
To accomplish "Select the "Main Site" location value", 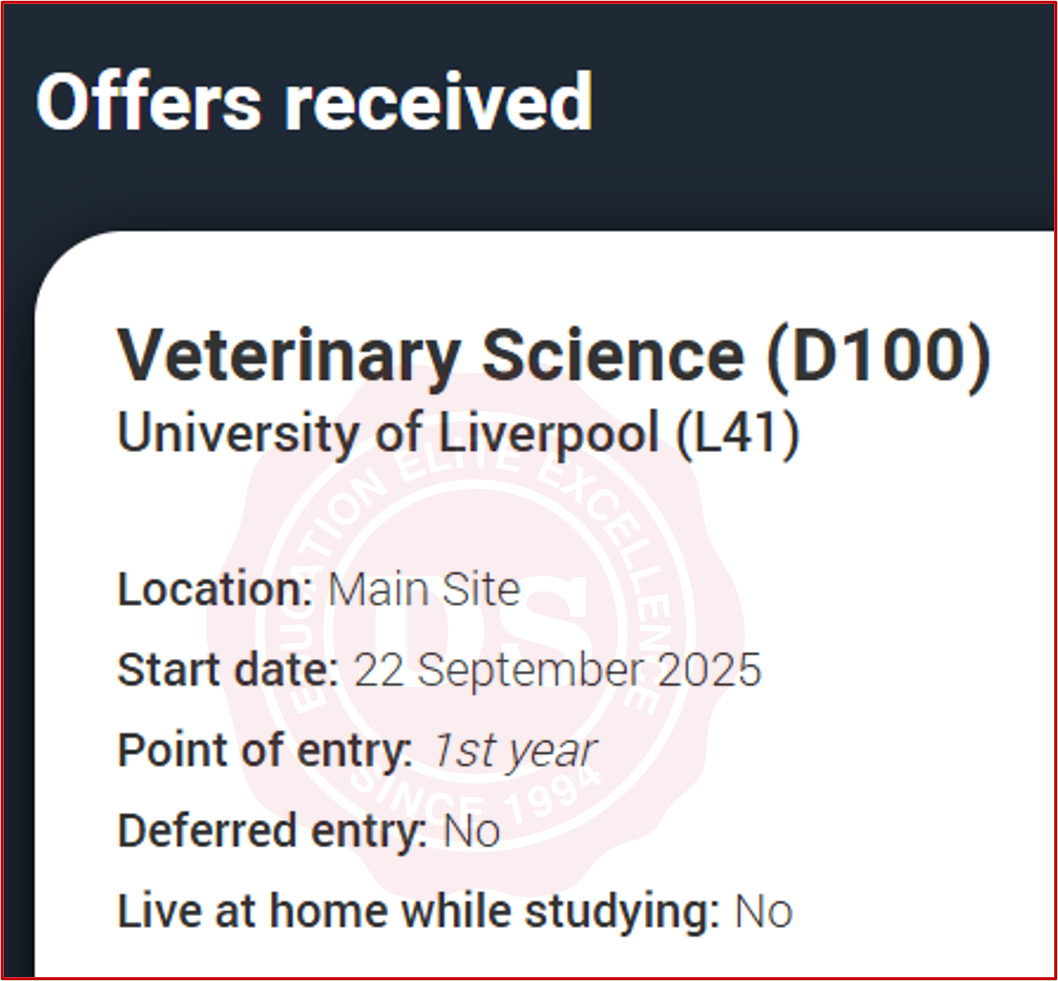I will (424, 590).
